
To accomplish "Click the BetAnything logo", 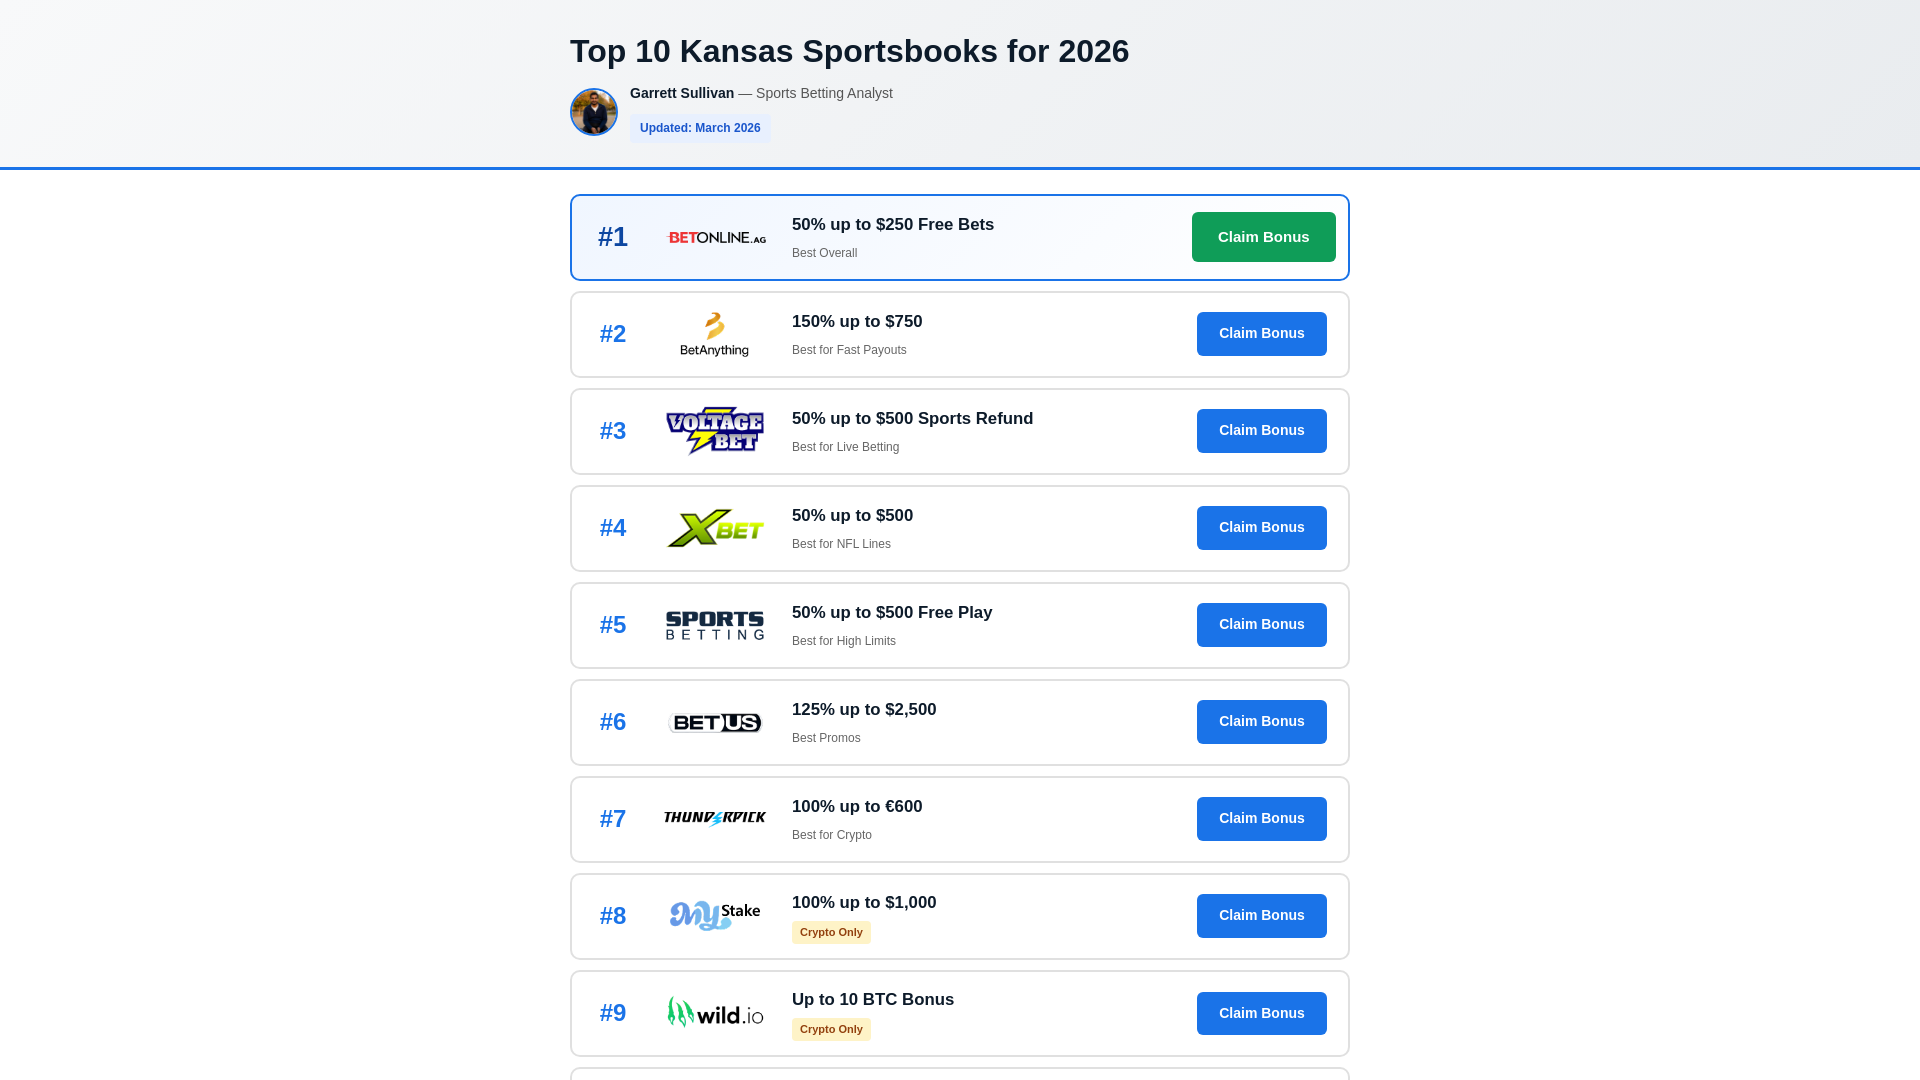I will [714, 334].
